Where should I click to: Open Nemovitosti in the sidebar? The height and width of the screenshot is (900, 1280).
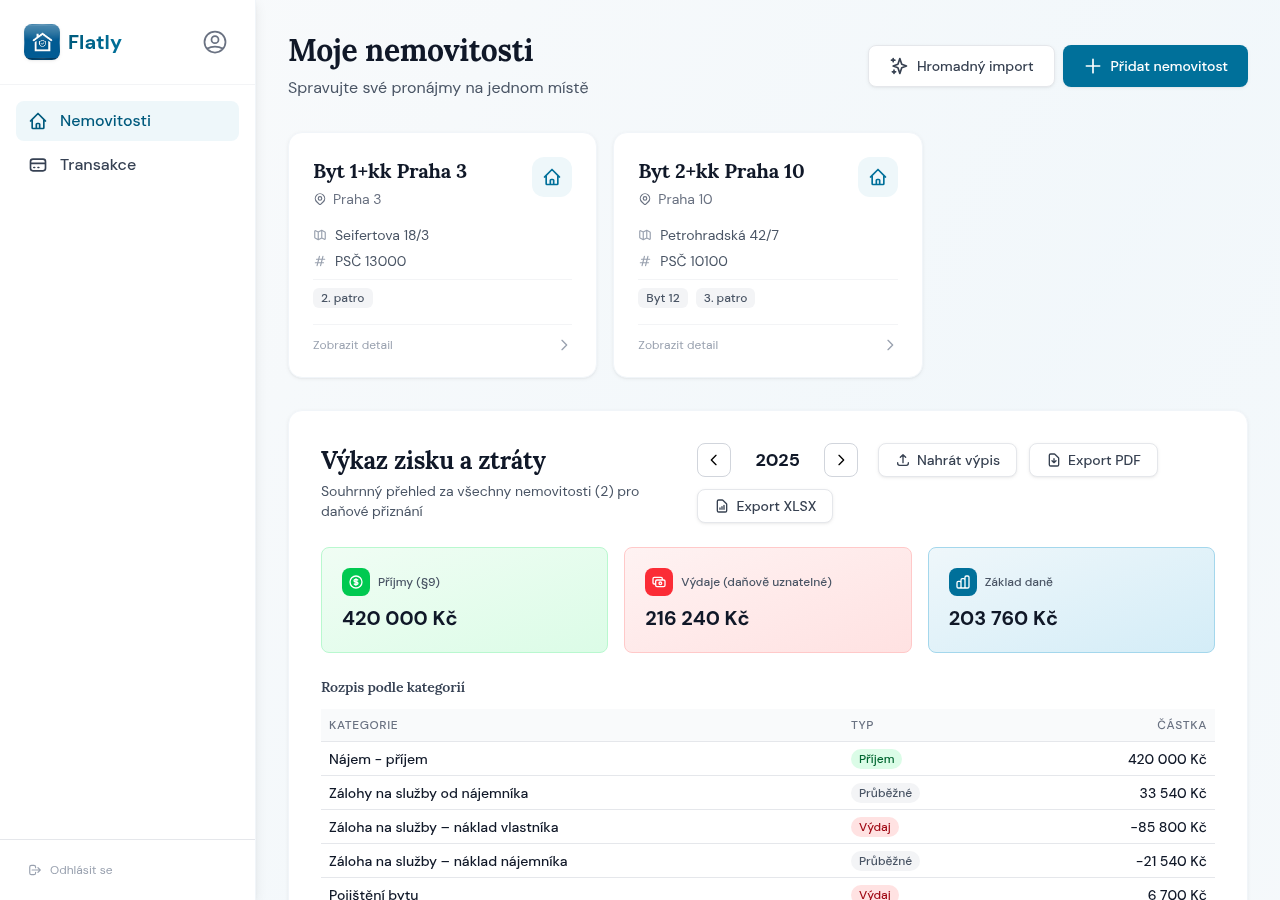point(127,121)
